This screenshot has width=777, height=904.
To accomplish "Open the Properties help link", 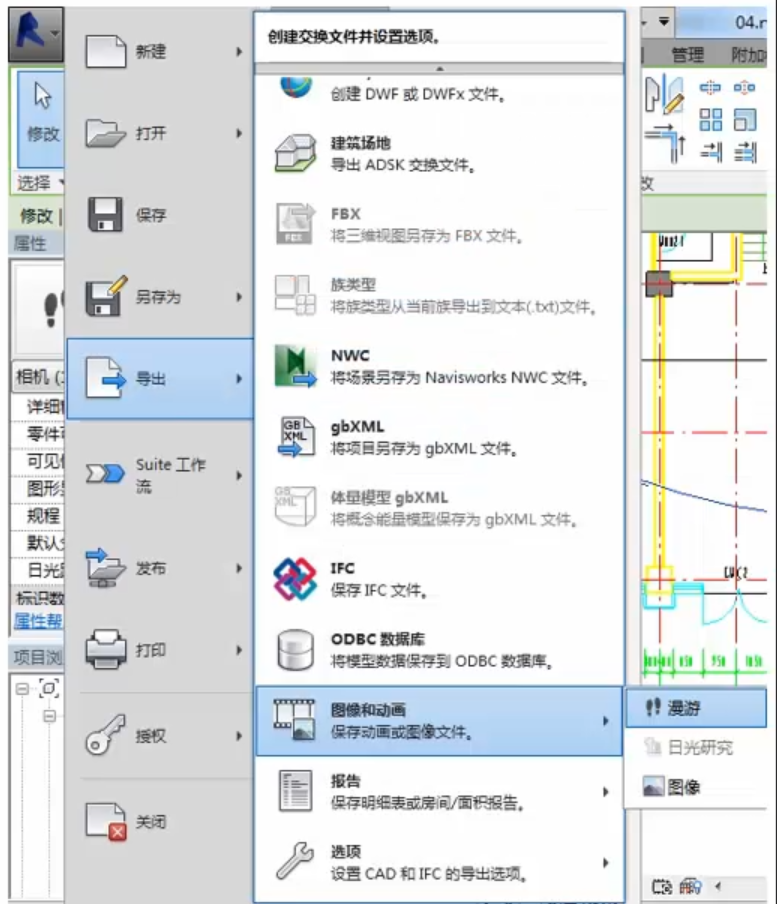I will [36, 620].
